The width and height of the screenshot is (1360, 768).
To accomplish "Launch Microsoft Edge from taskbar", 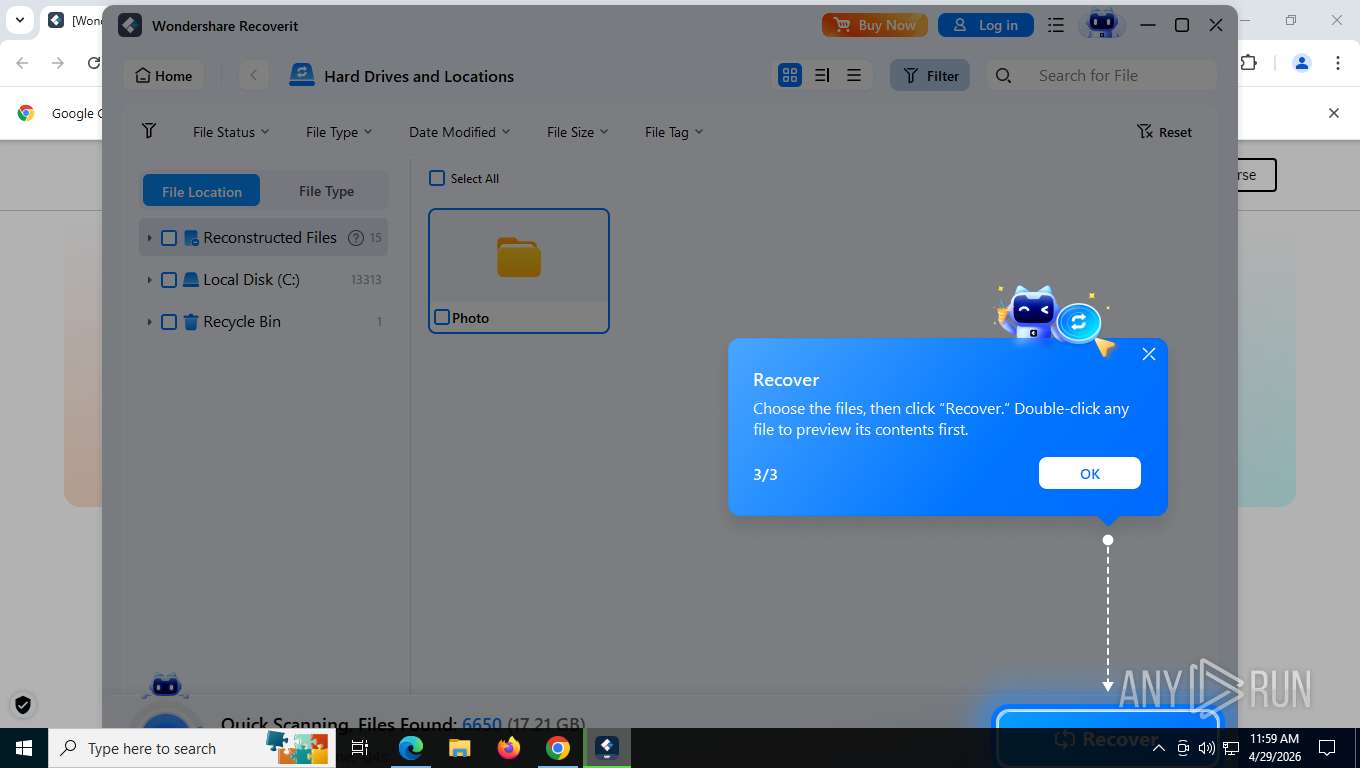I will coord(411,748).
